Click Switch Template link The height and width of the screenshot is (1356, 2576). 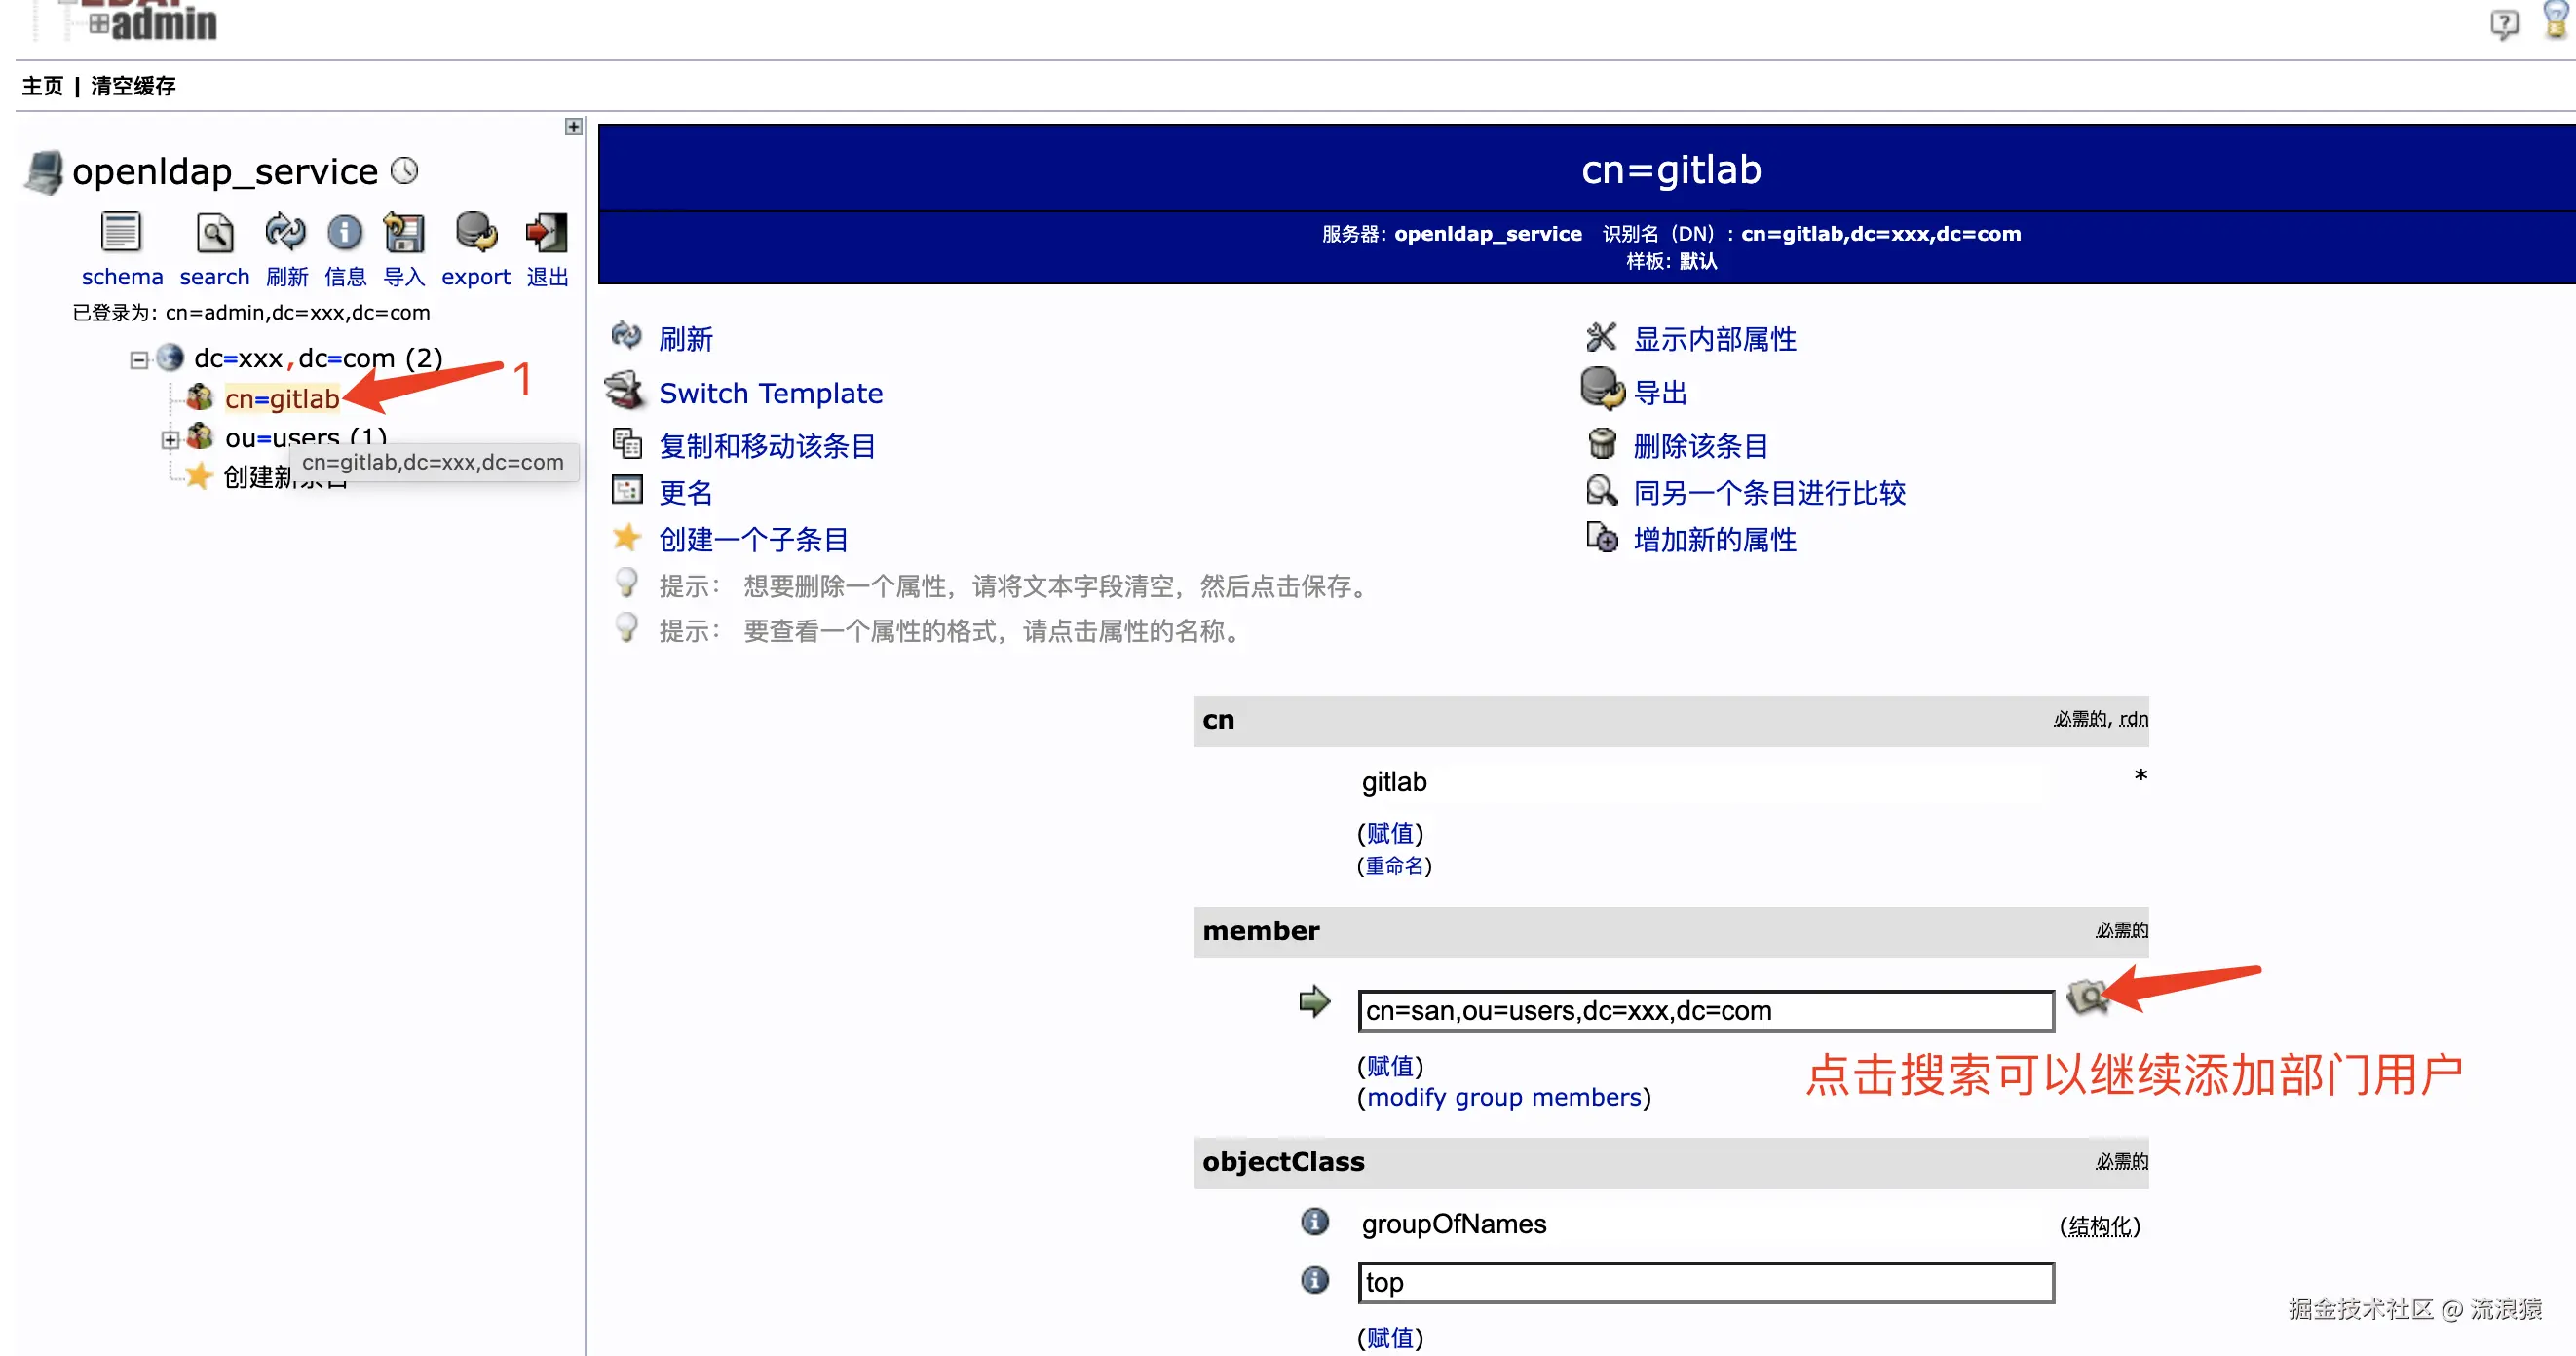[x=770, y=393]
